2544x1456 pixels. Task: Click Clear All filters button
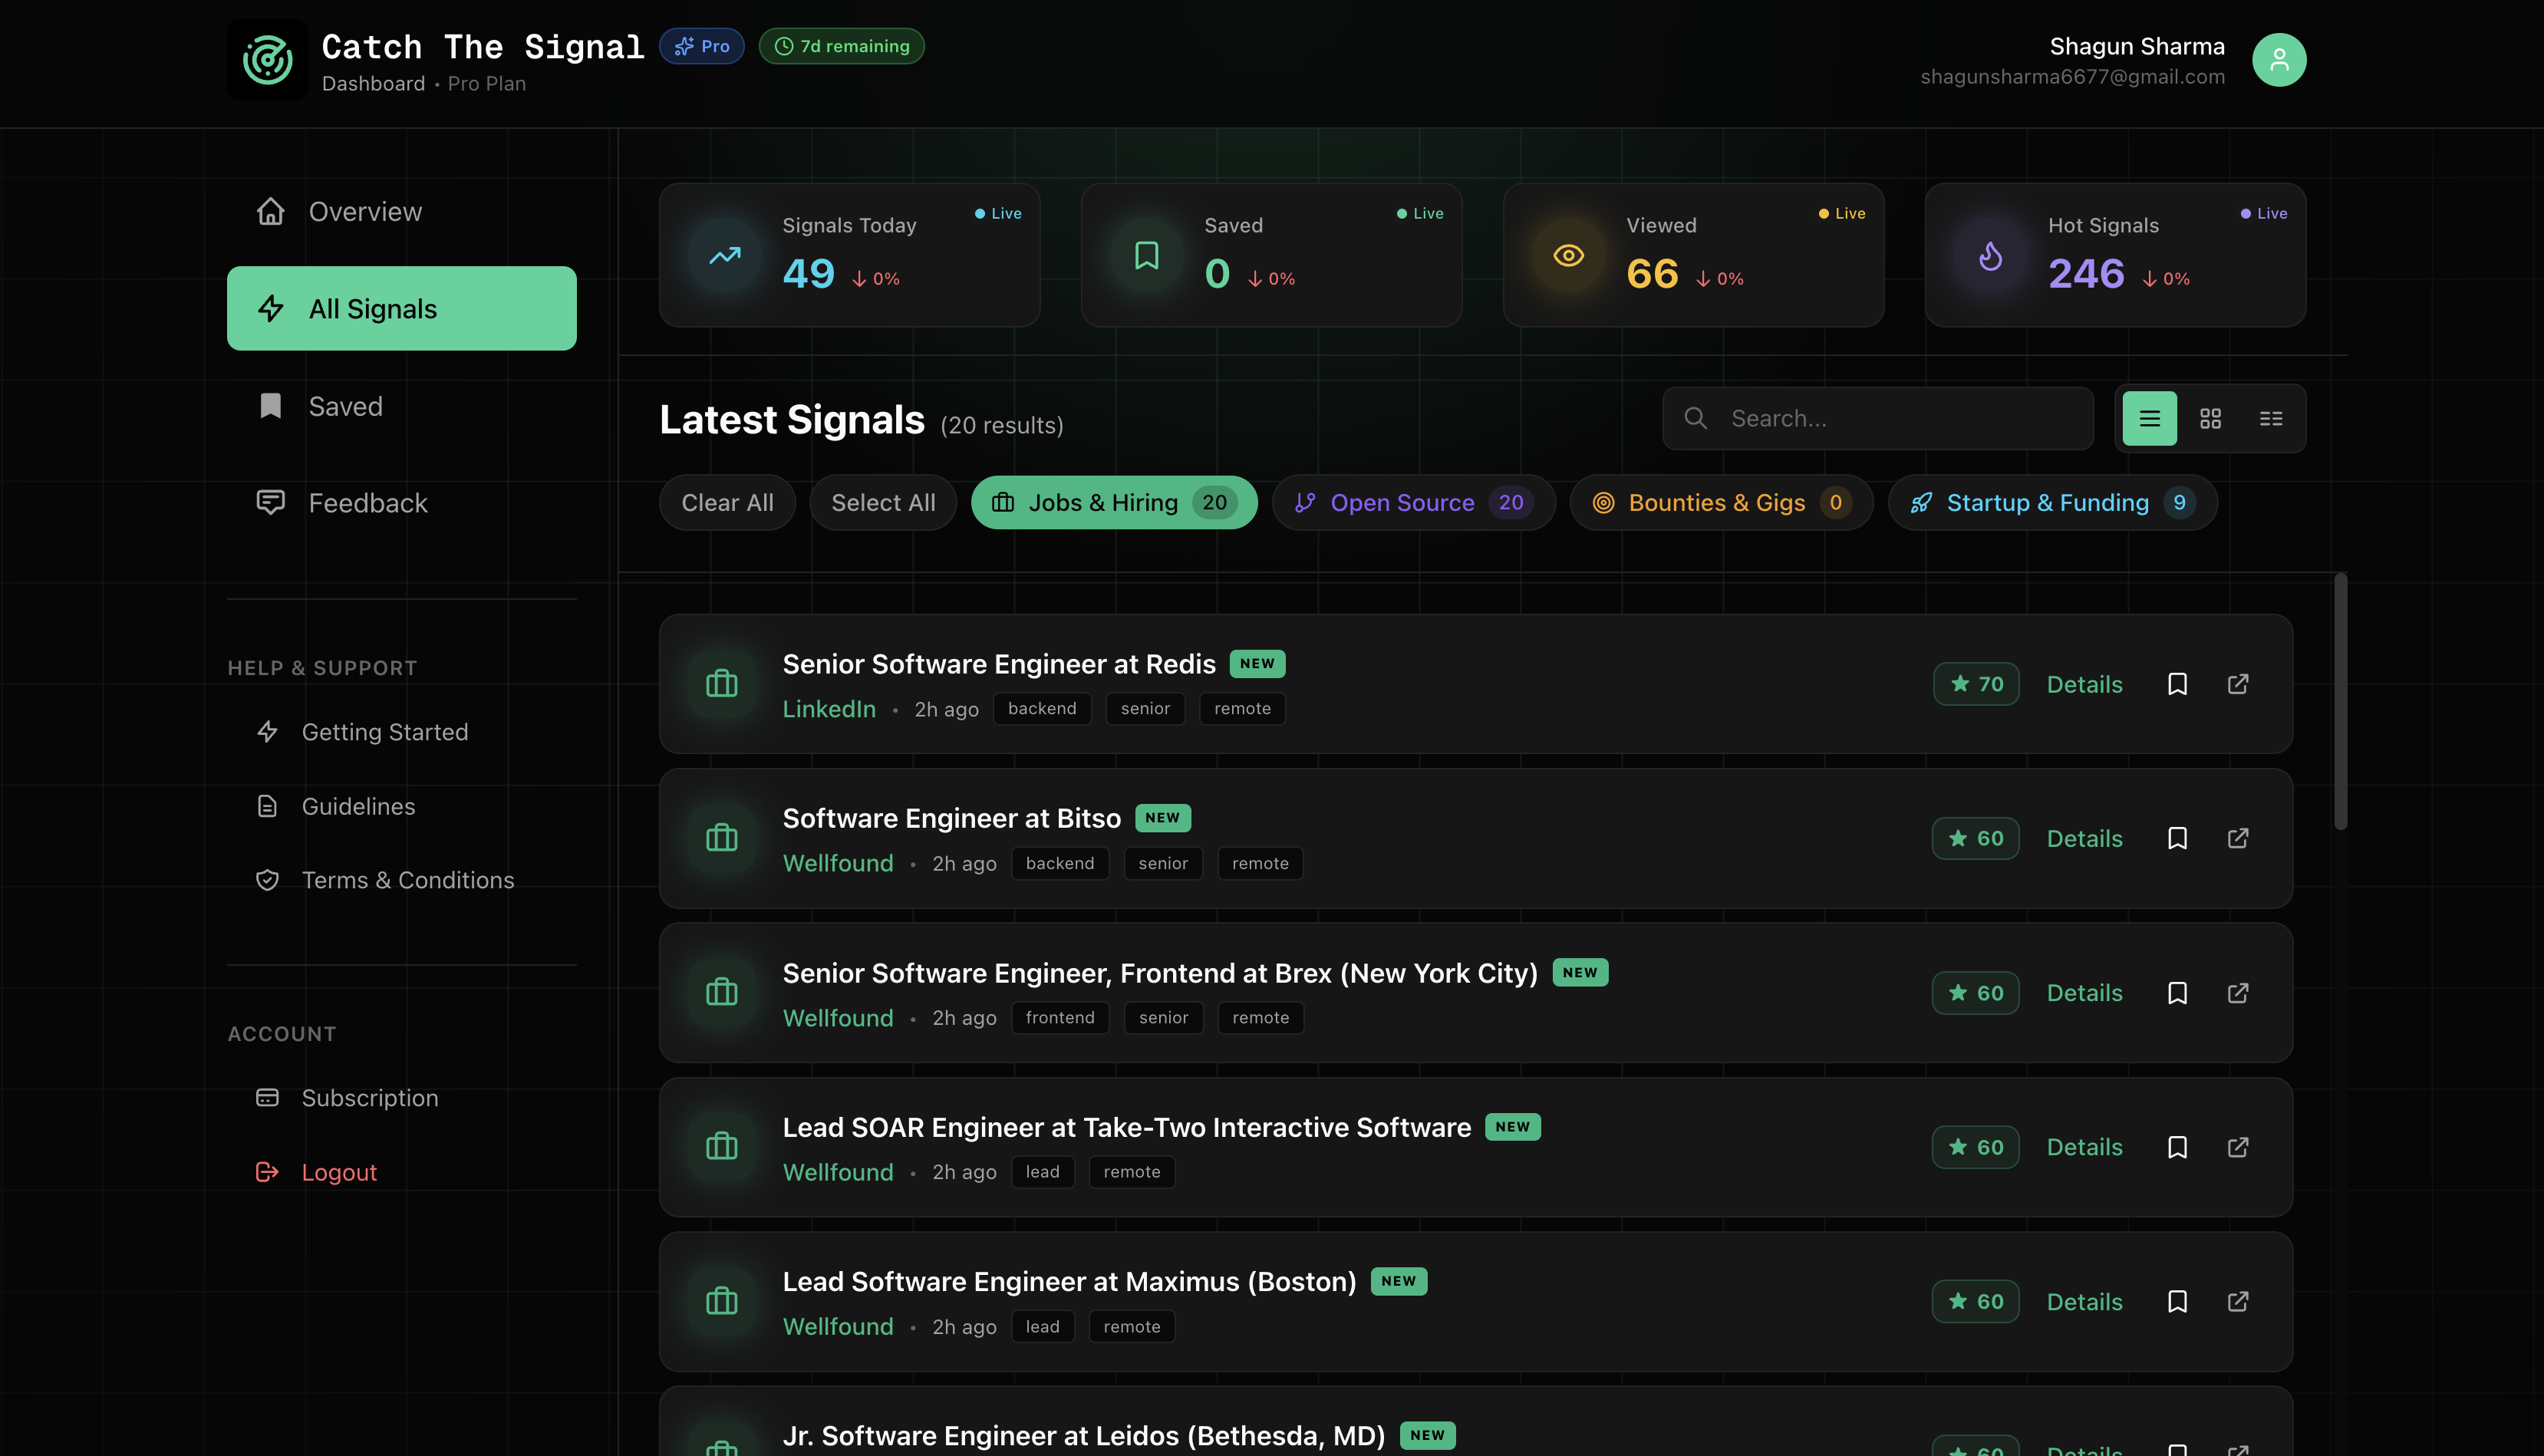(727, 502)
